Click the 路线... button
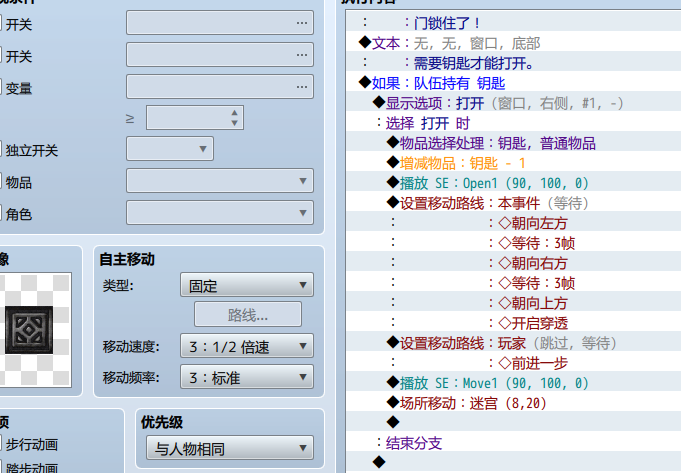This screenshot has height=473, width=681. (x=248, y=314)
